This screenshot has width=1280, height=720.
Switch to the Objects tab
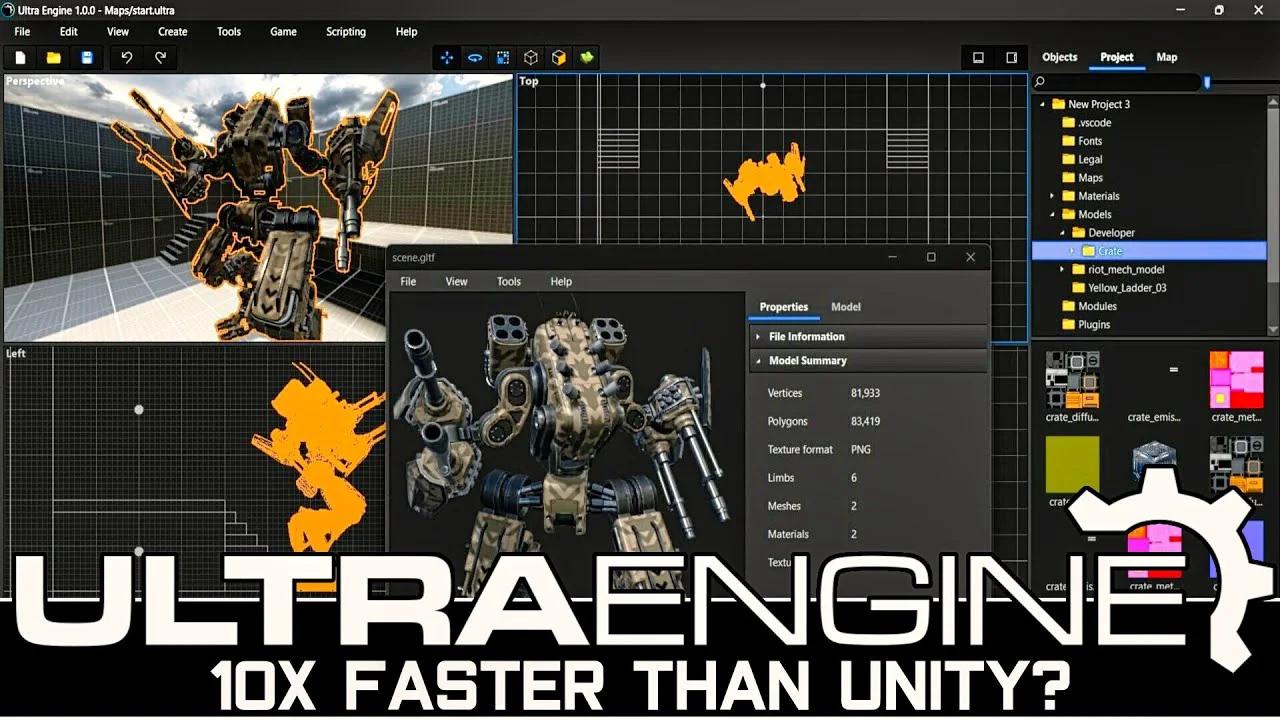point(1059,57)
